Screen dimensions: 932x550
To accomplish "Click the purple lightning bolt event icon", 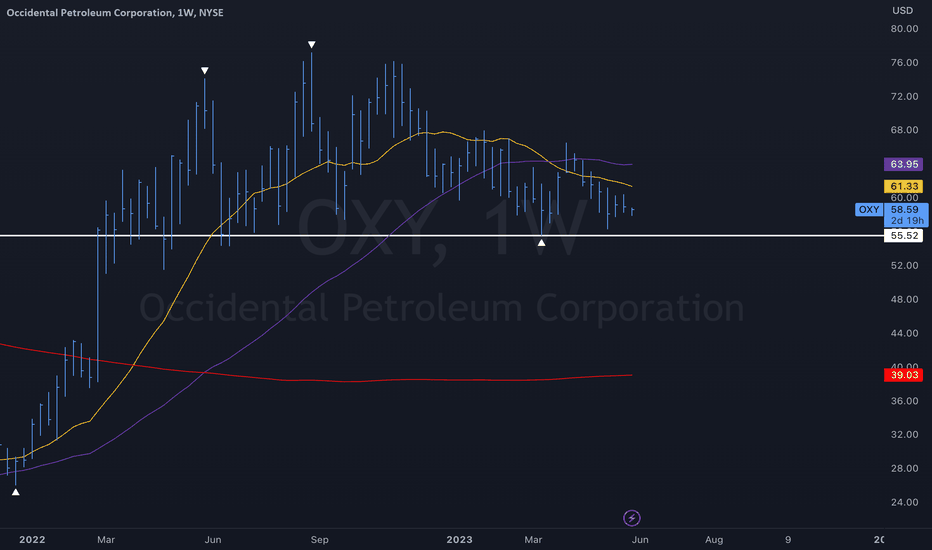I will pos(631,518).
